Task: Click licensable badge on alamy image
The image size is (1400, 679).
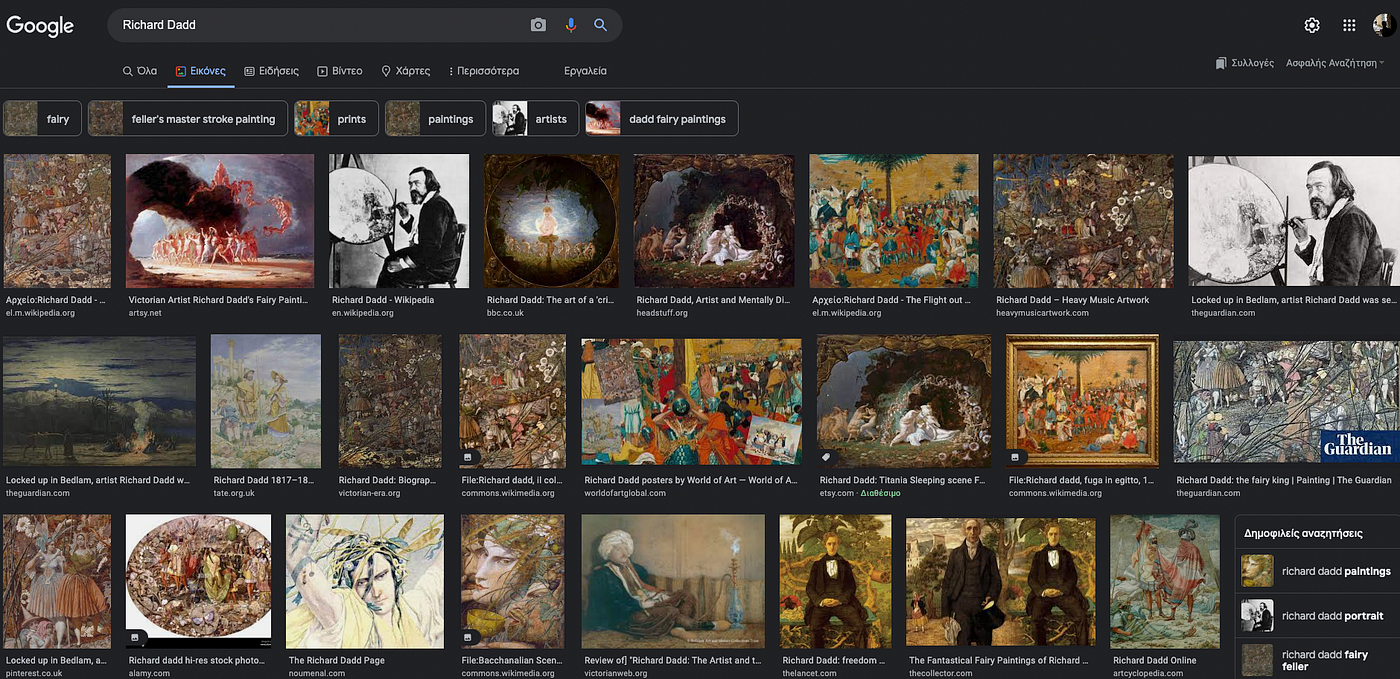Action: click(136, 637)
